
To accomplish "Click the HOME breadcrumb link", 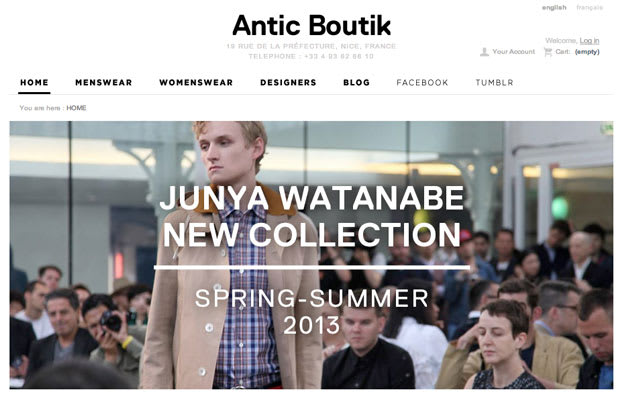I will (76, 108).
